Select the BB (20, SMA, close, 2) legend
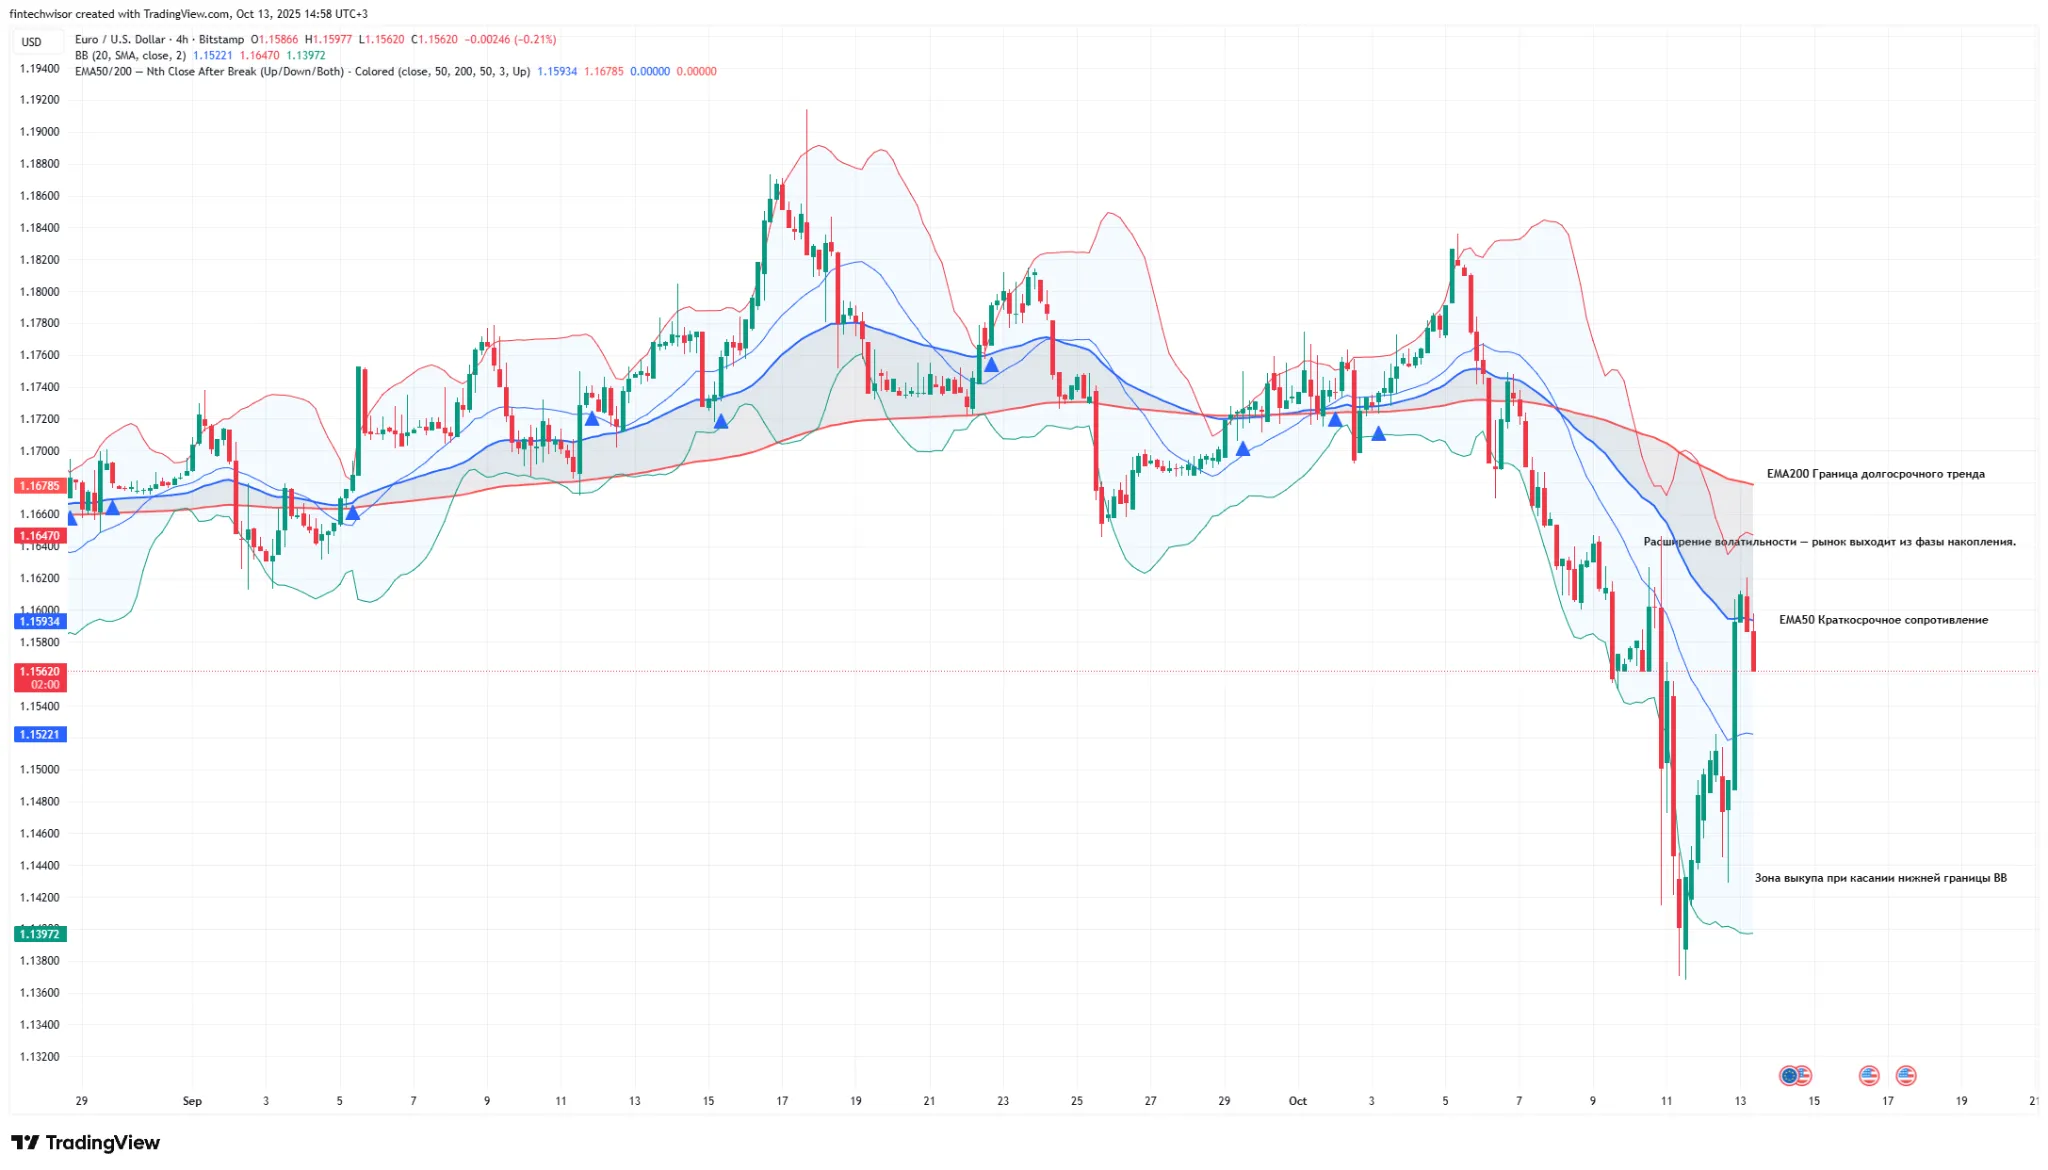Image resolution: width=2048 pixels, height=1170 pixels. [x=130, y=56]
